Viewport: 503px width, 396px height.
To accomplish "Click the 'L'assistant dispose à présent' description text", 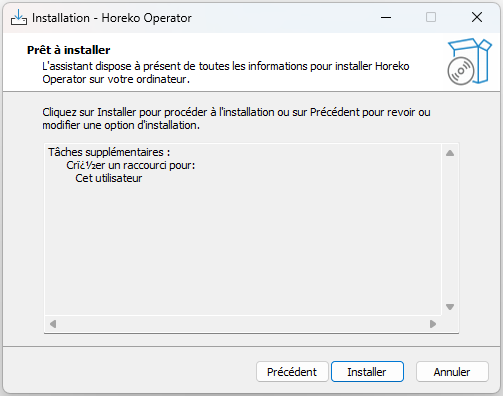I will (226, 73).
